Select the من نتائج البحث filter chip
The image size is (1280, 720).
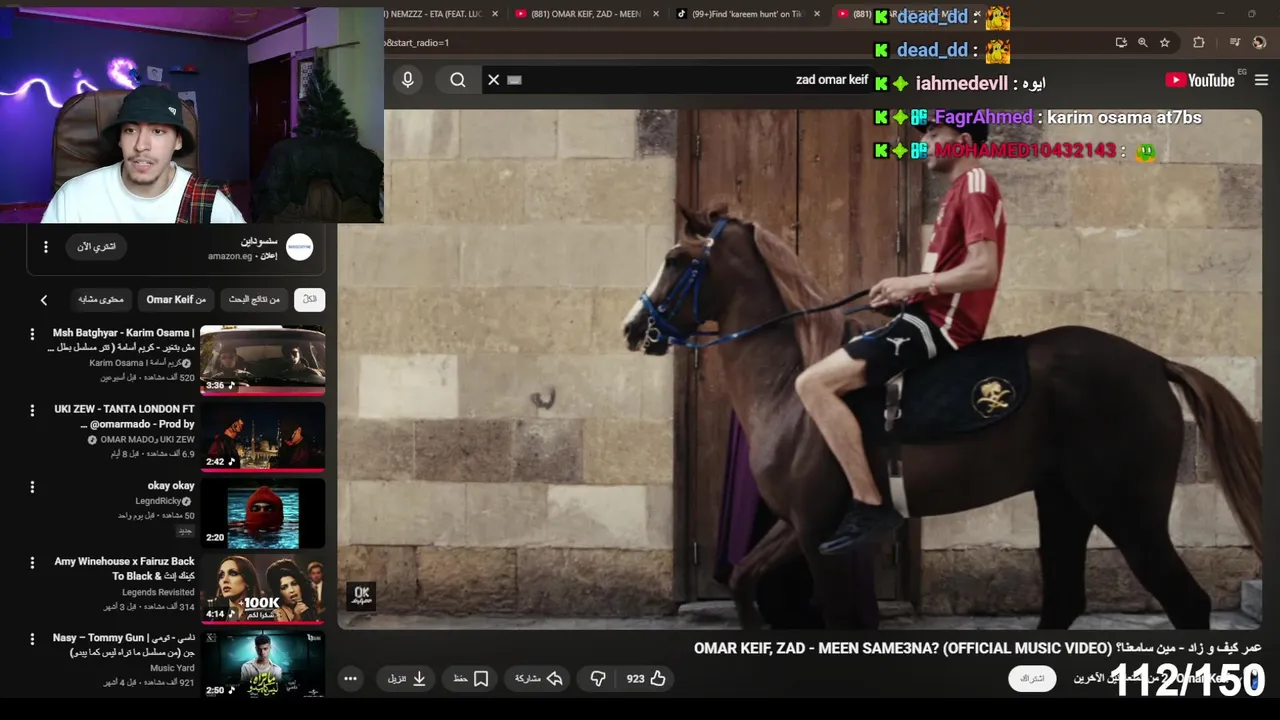tap(254, 299)
